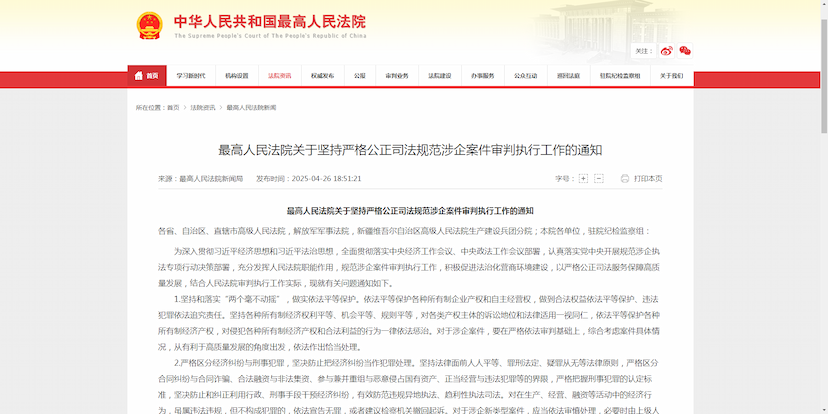Increase font size with plus icon
Image resolution: width=828 pixels, height=414 pixels.
(x=583, y=178)
